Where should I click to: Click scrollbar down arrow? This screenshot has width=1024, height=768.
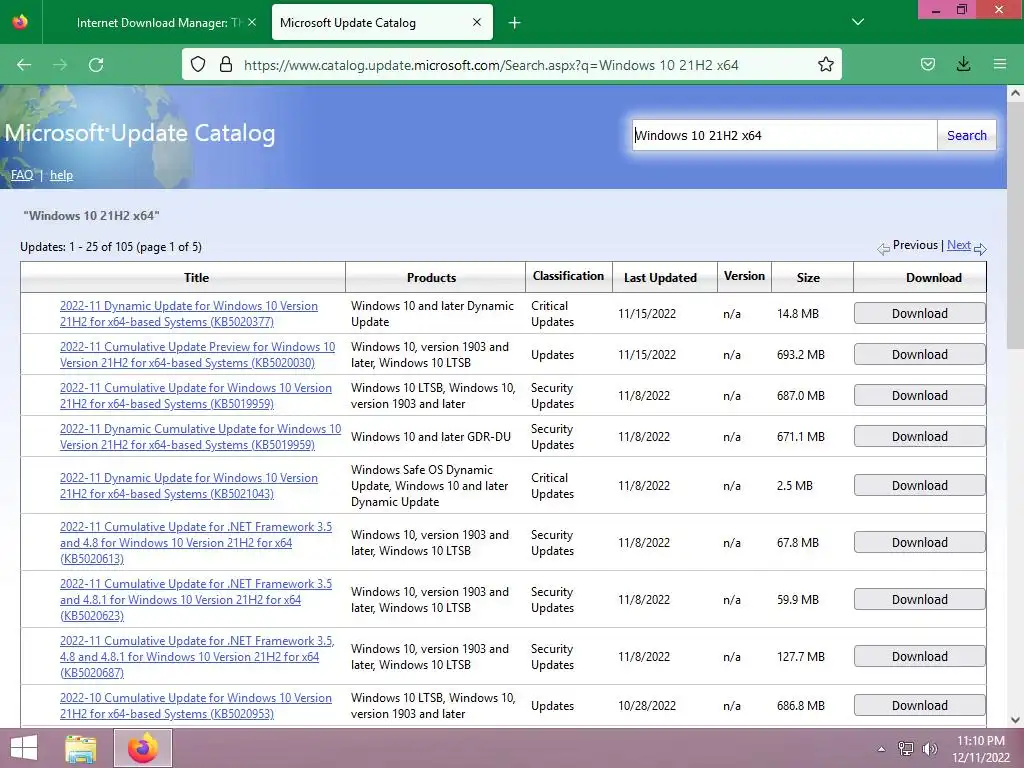[1015, 720]
